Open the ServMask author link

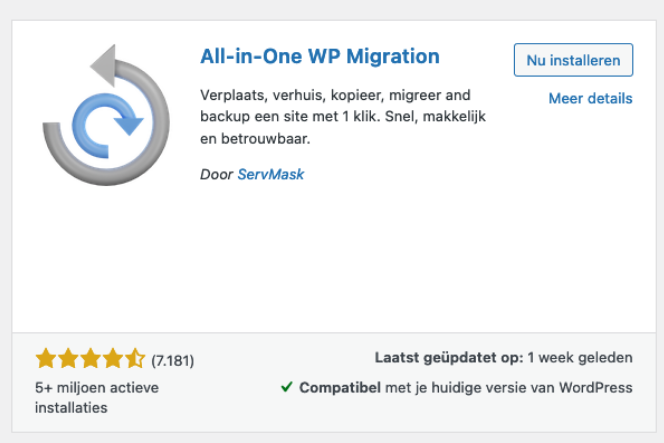[271, 174]
